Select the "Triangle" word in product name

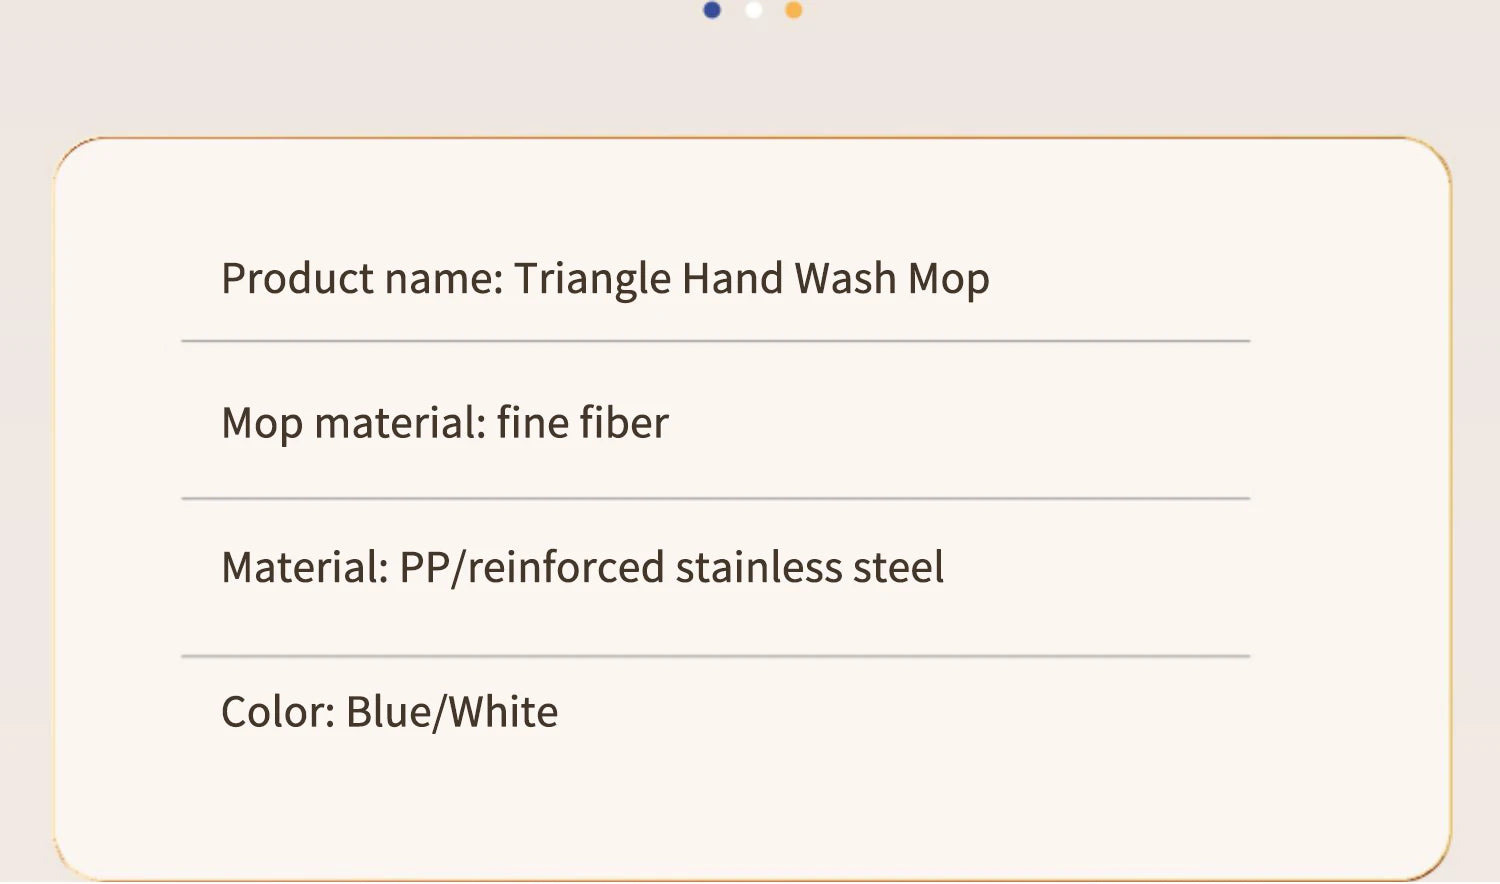(592, 279)
